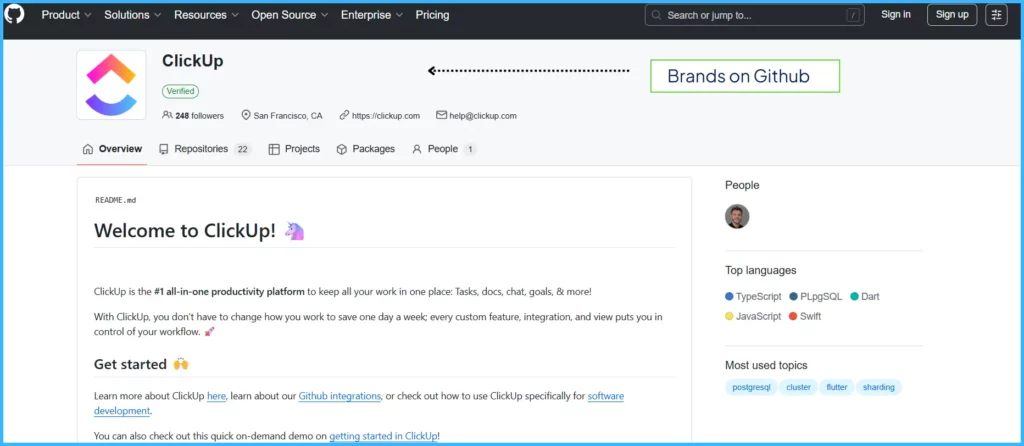
Task: Select the Swift language
Action: [x=810, y=316]
